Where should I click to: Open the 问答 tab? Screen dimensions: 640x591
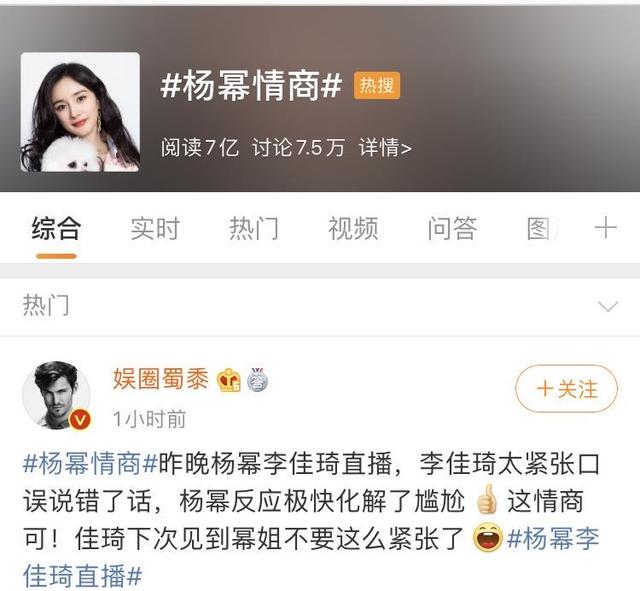point(452,228)
